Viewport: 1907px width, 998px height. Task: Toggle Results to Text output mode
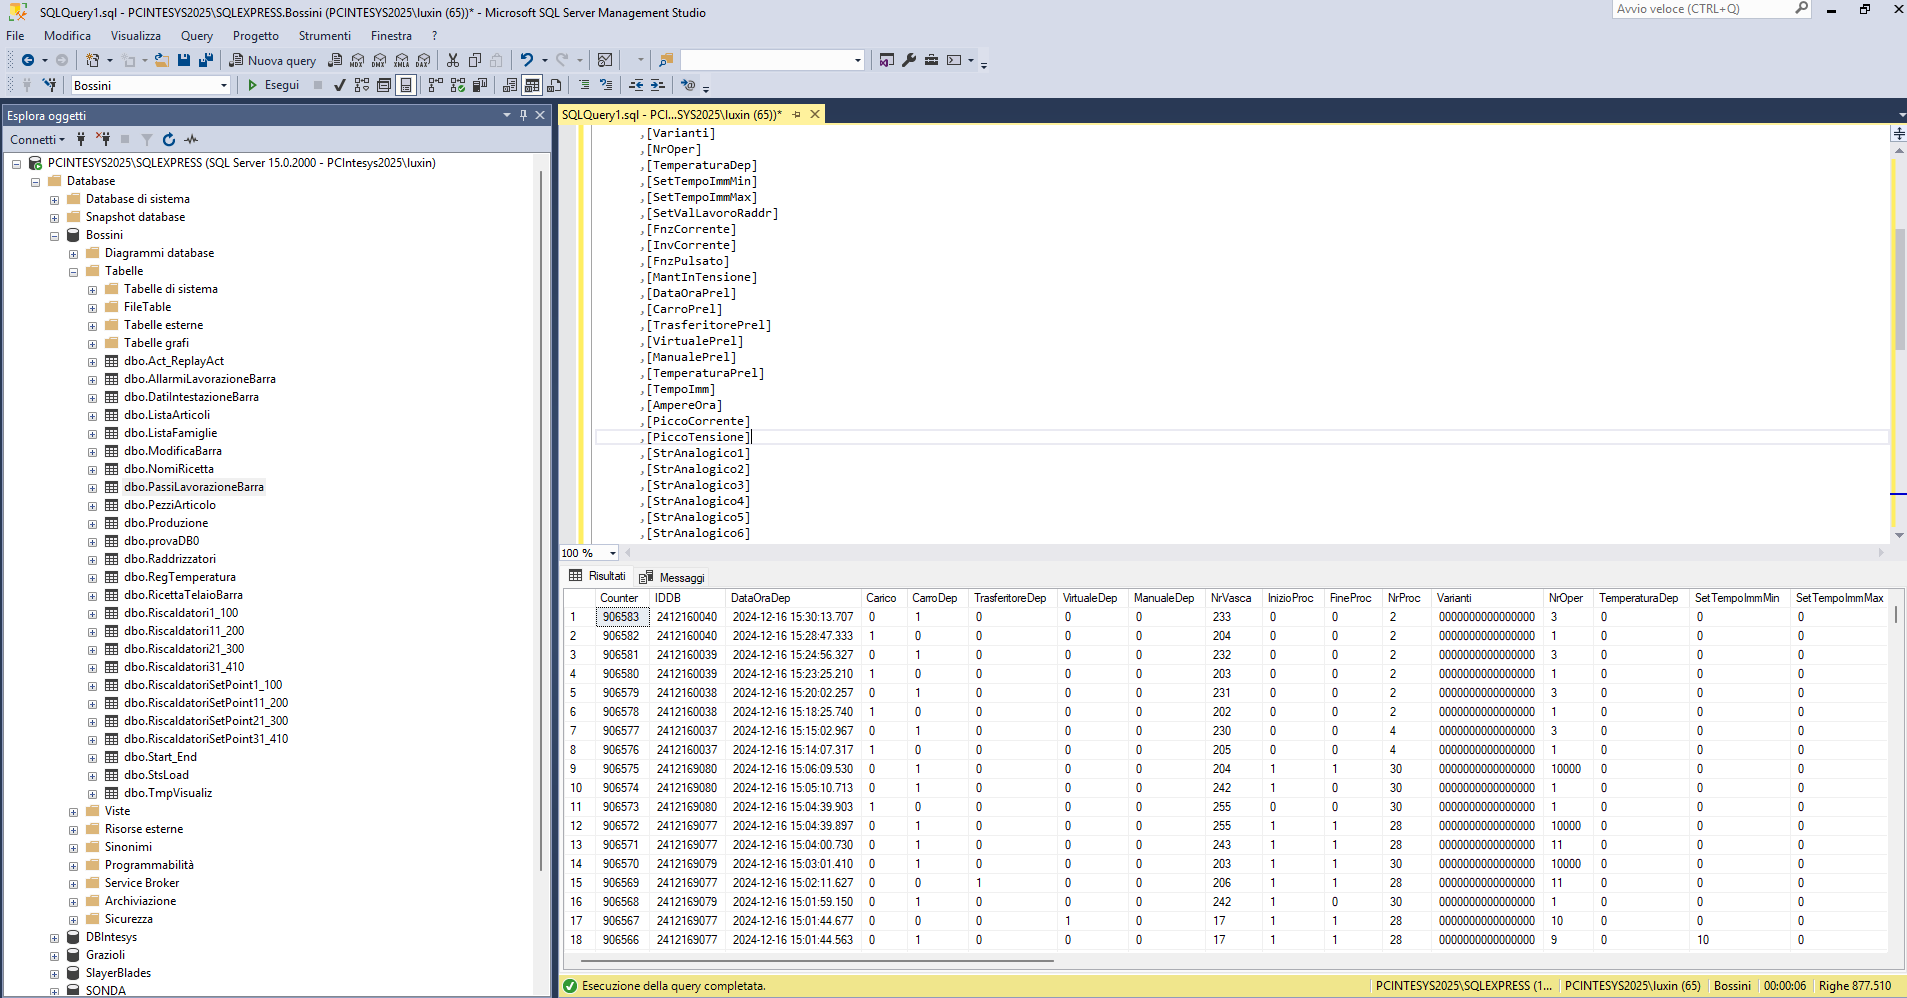tap(510, 85)
